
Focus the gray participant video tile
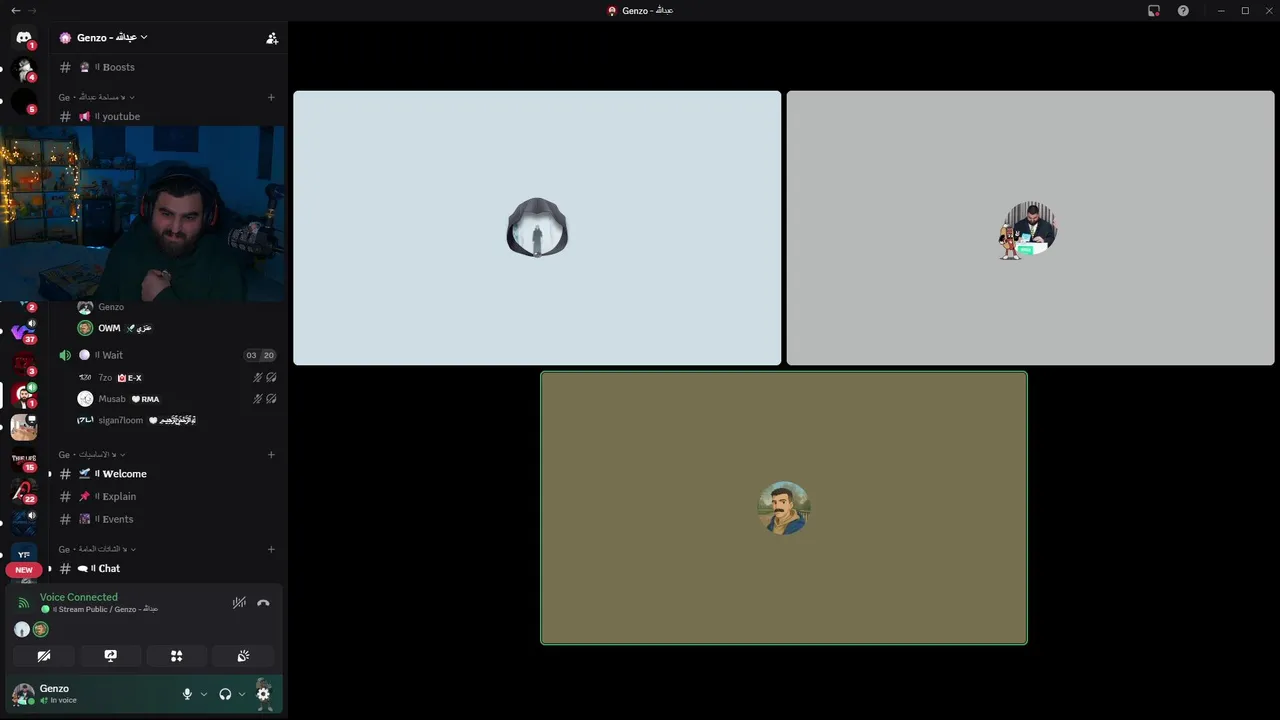[1030, 228]
